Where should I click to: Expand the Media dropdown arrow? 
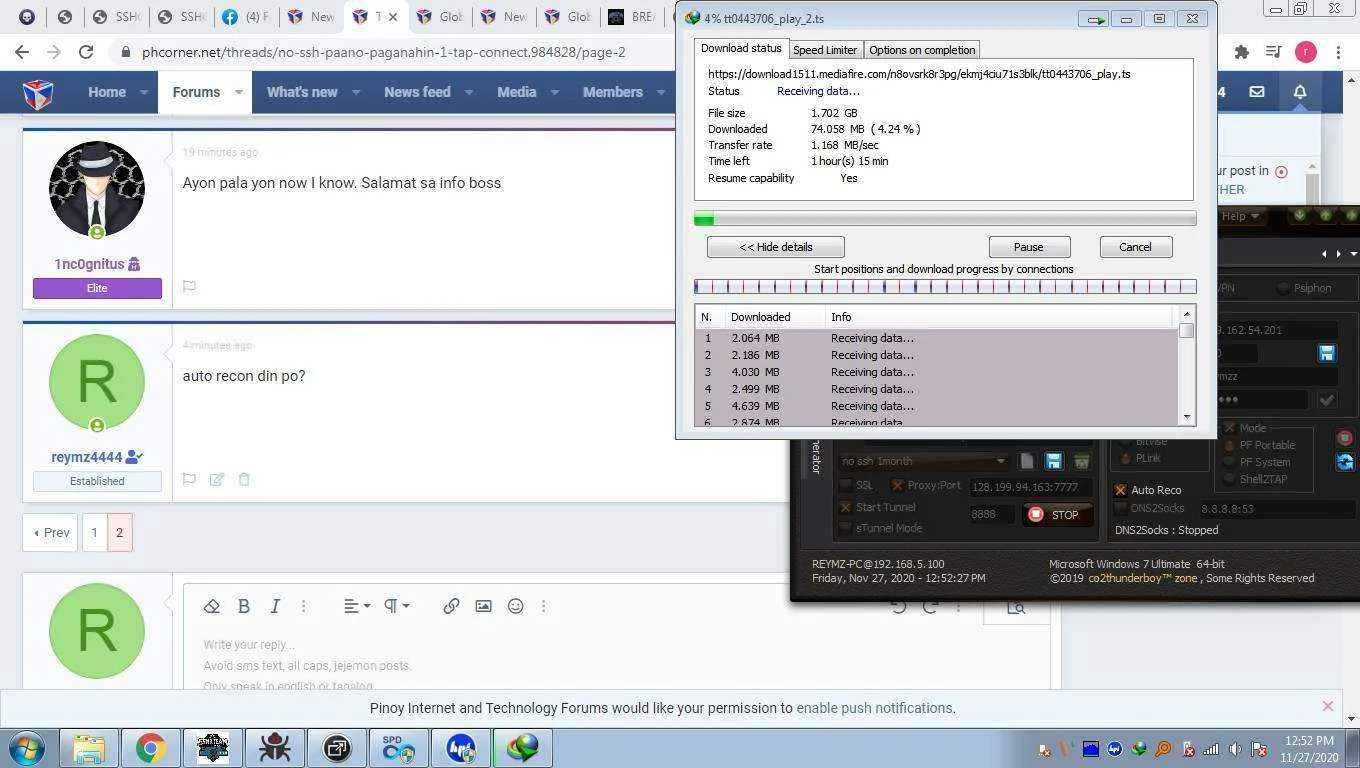(555, 92)
